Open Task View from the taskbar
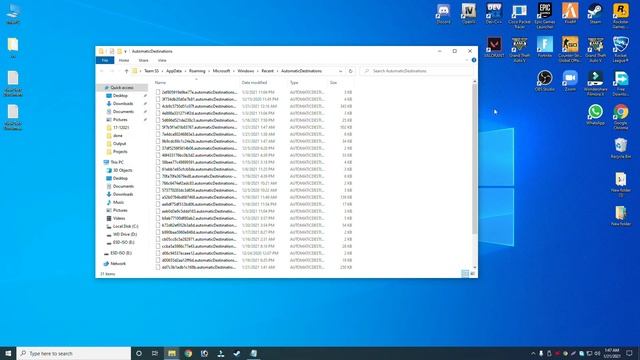 (x=155, y=353)
